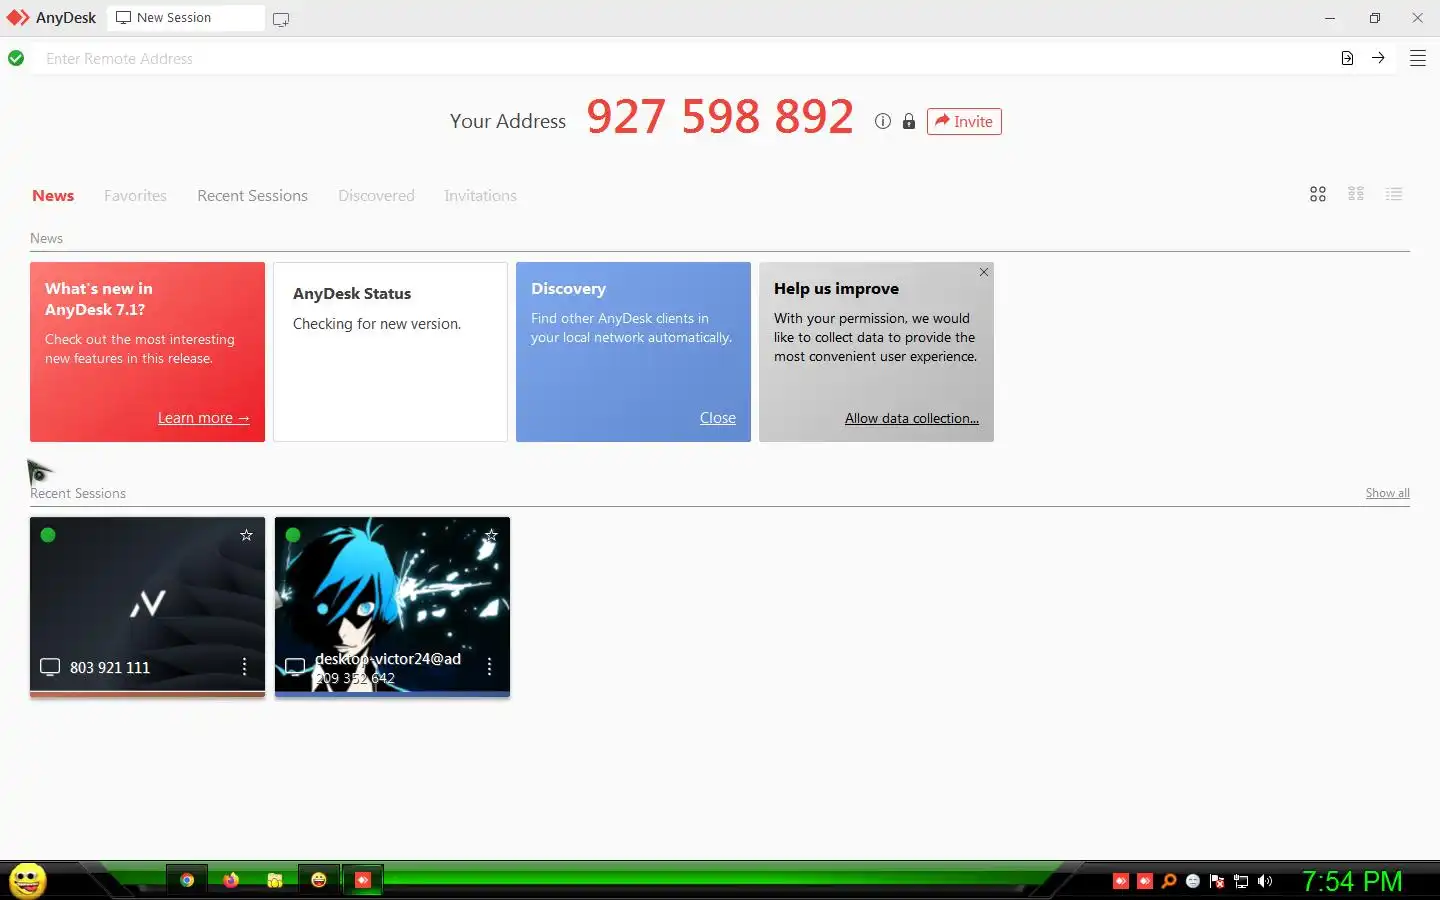Open Chrome from the taskbar
The image size is (1440, 900).
pos(187,880)
